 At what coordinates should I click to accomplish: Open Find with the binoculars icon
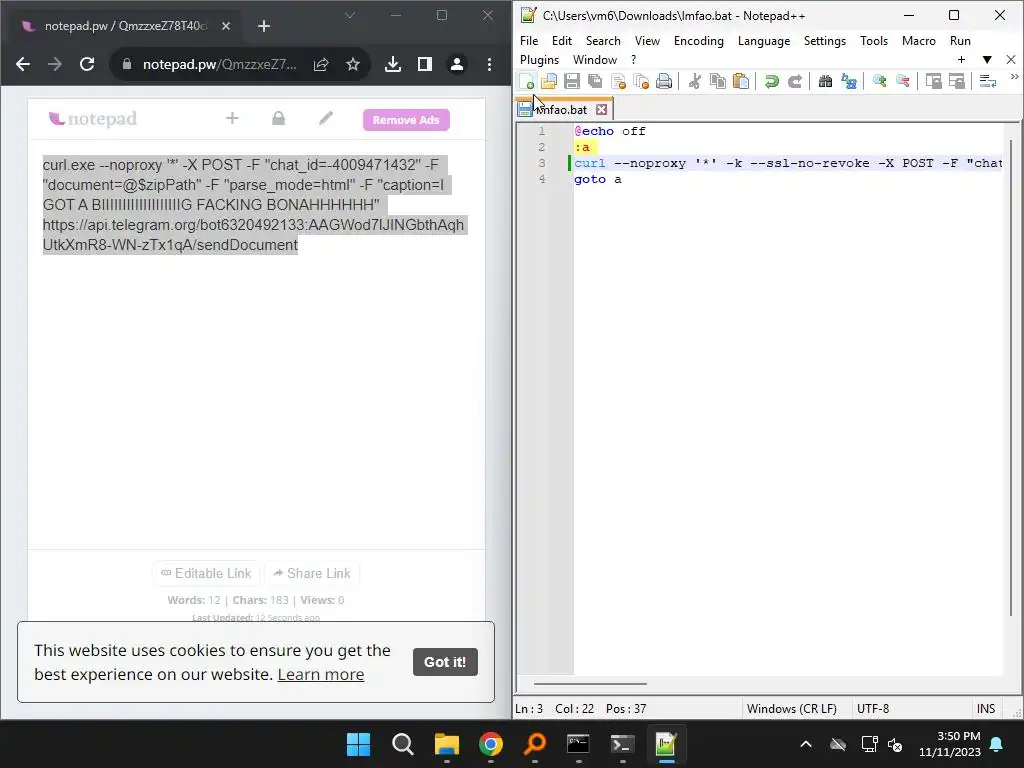click(825, 81)
